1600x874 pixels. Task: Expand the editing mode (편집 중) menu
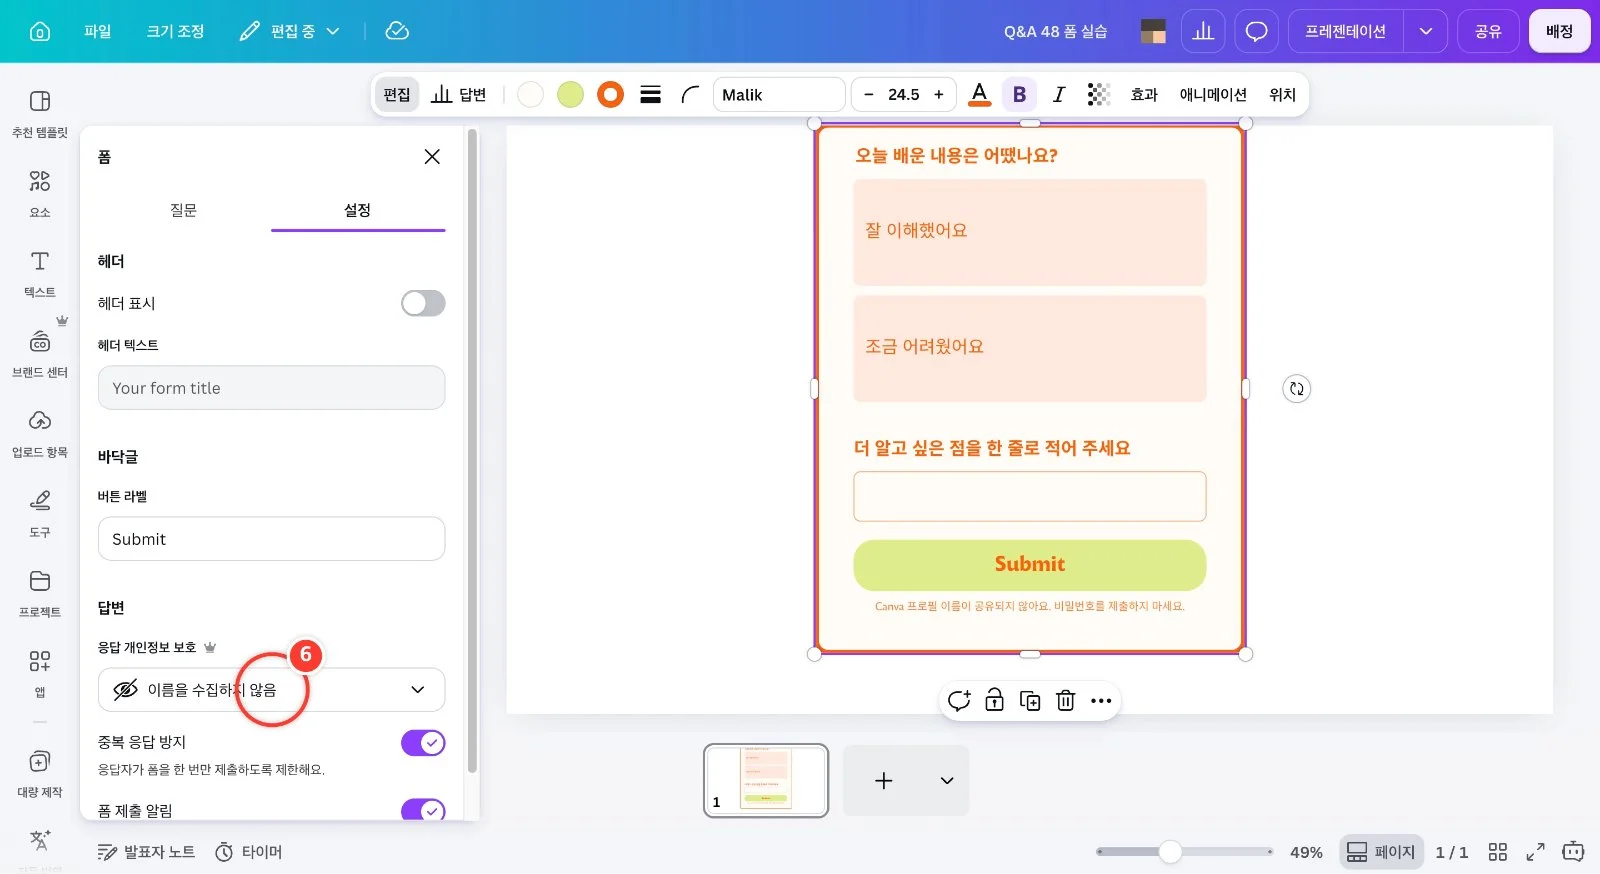pyautogui.click(x=290, y=31)
